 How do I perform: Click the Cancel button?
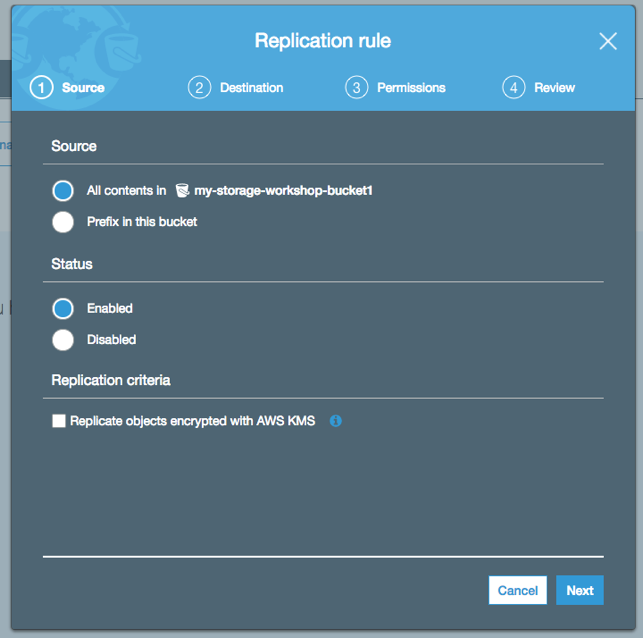pyautogui.click(x=518, y=590)
